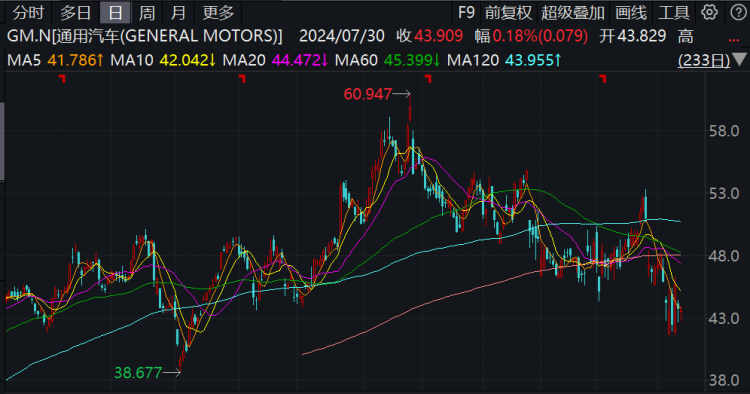Click the second red event flag marker
The image size is (750, 394).
click(x=243, y=79)
